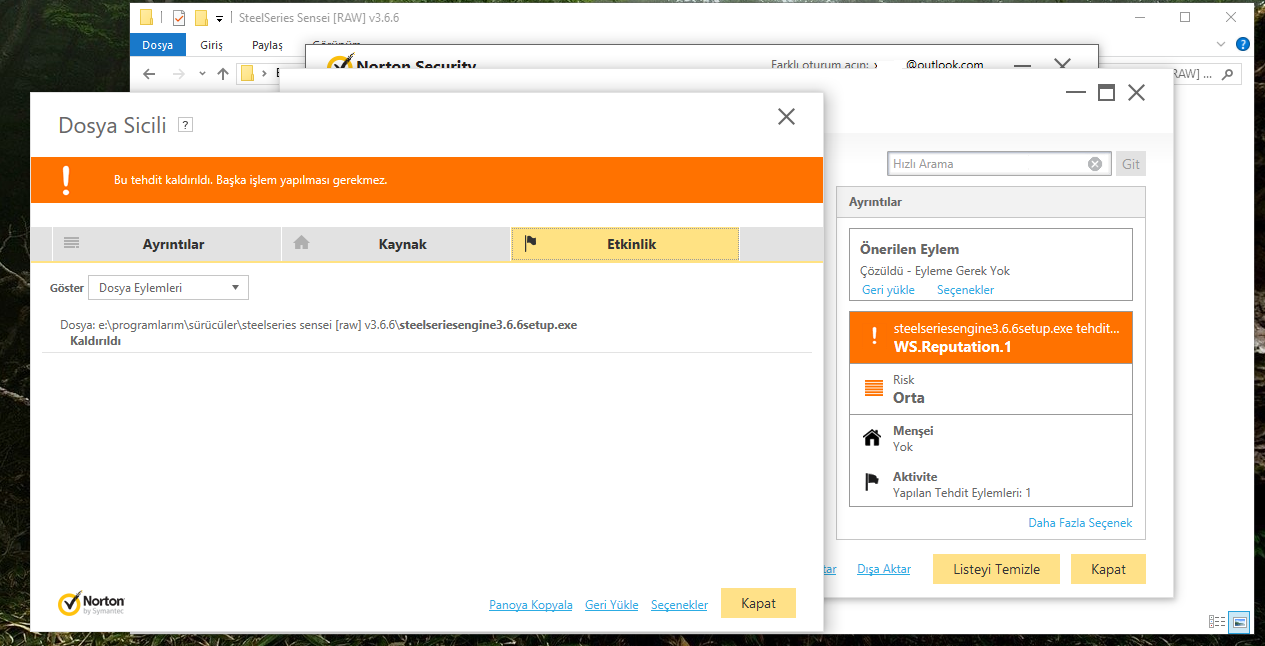Click properties checkmark icon in Explorer title bar
1265x646 pixels.
coord(179,18)
